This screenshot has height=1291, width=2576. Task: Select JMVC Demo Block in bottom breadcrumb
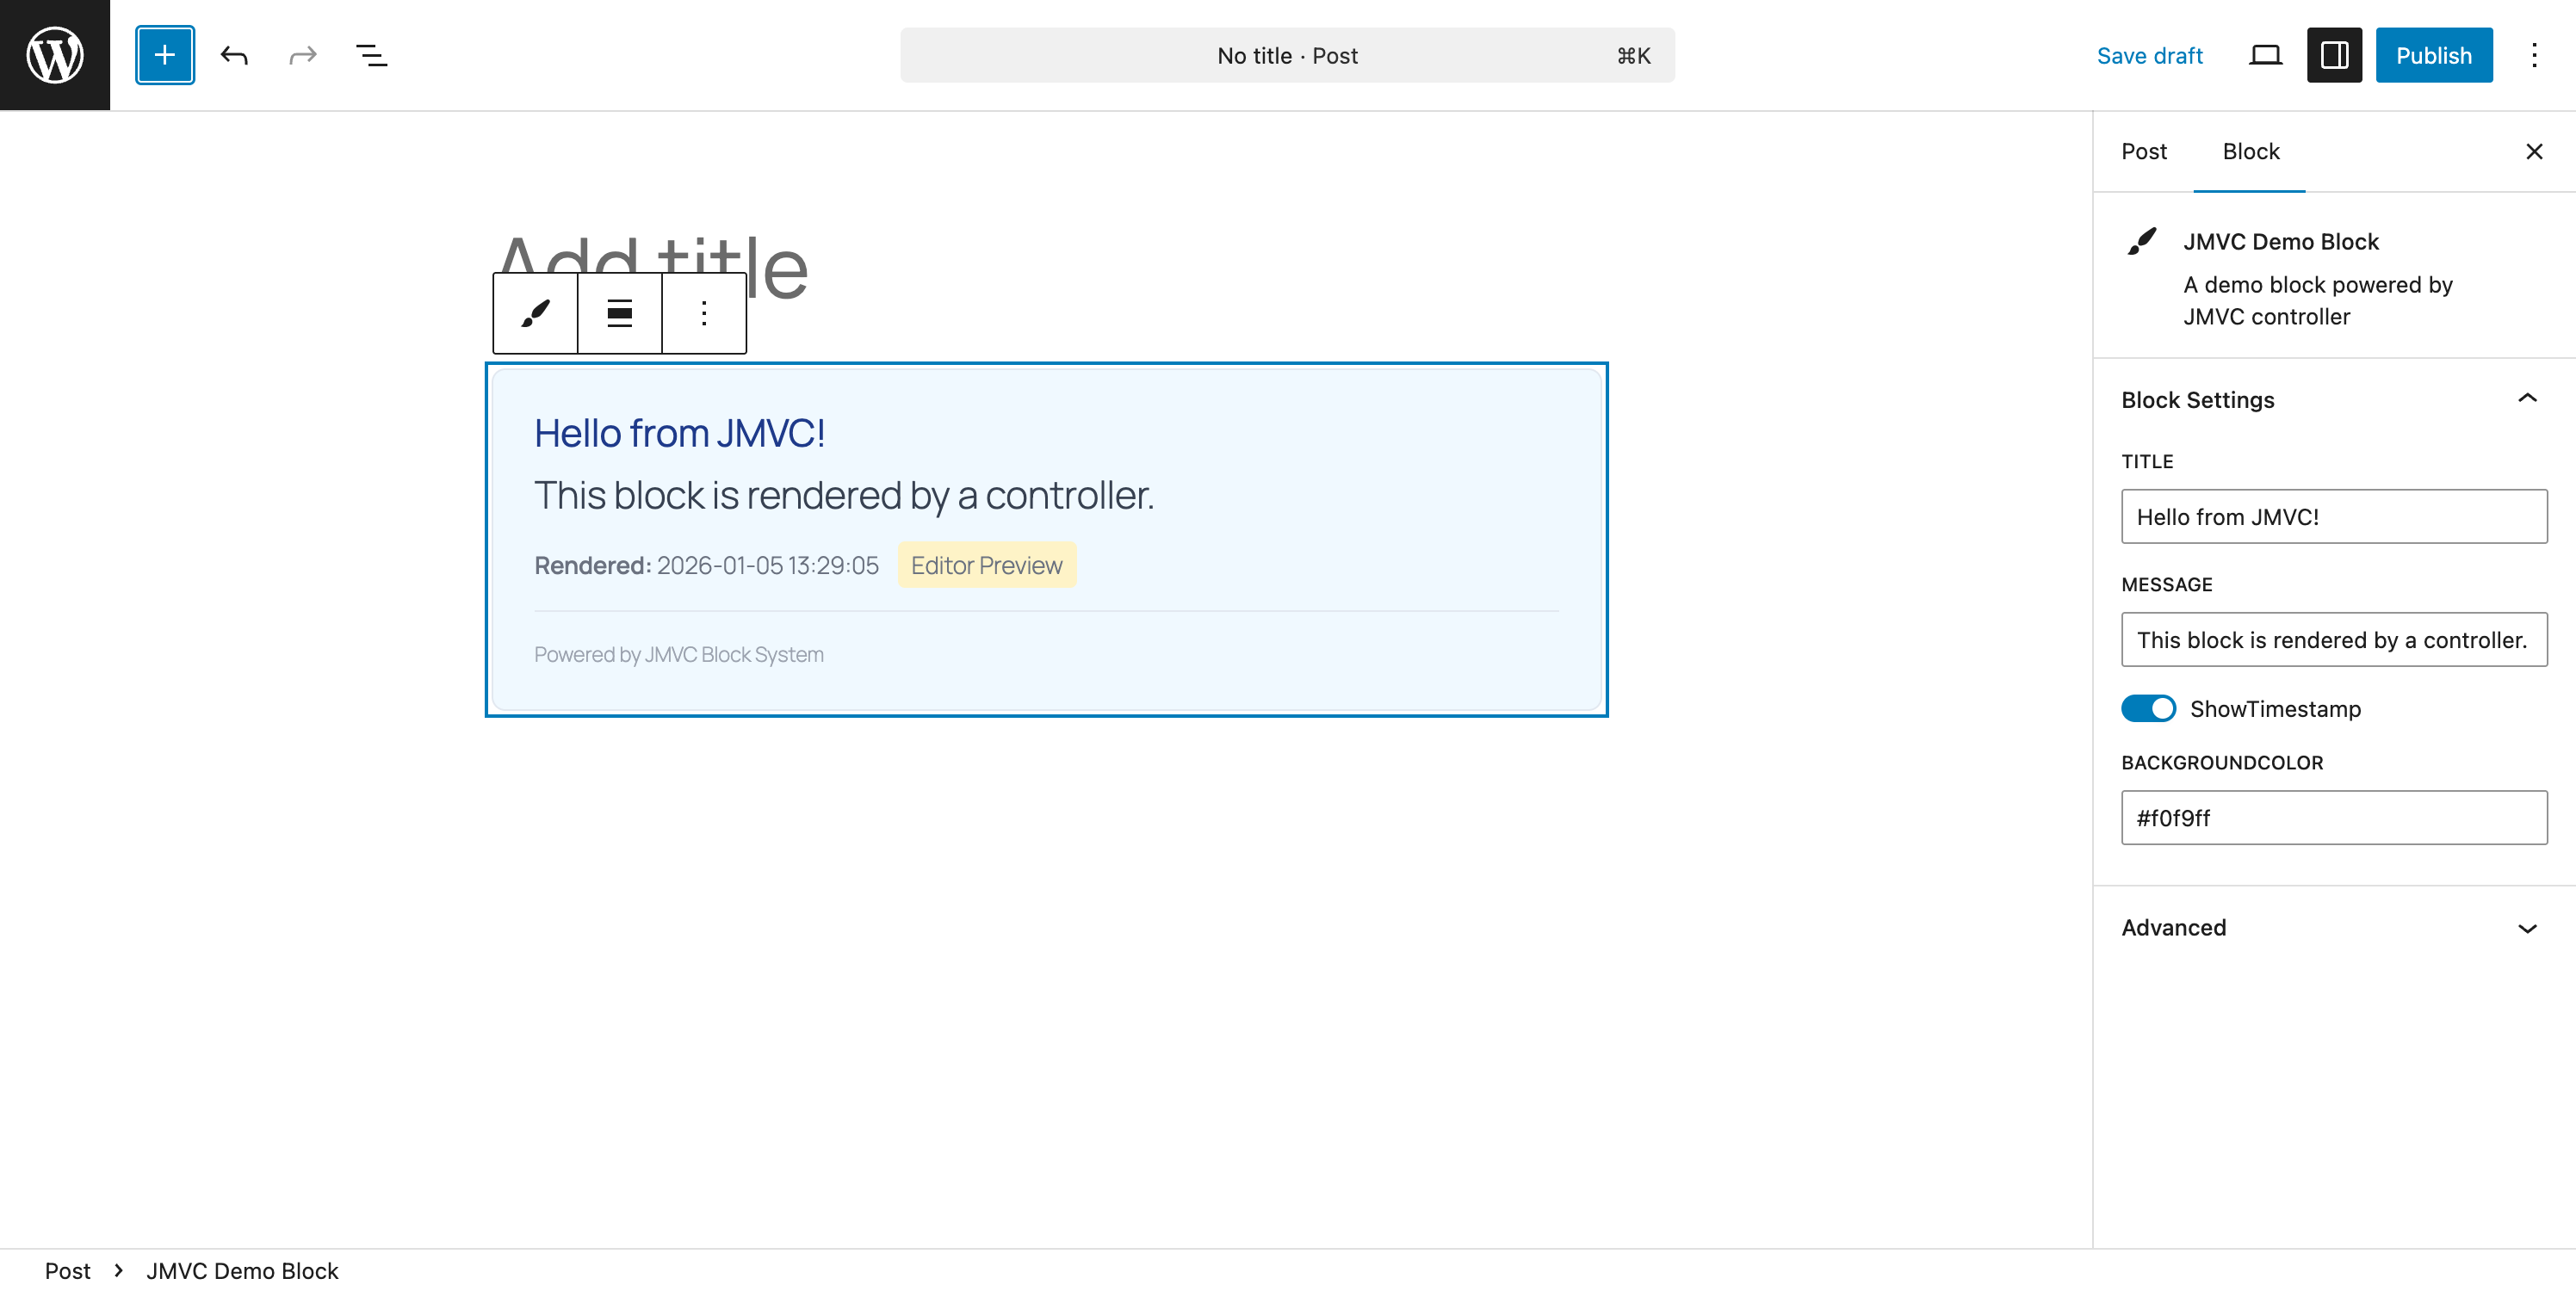click(242, 1270)
